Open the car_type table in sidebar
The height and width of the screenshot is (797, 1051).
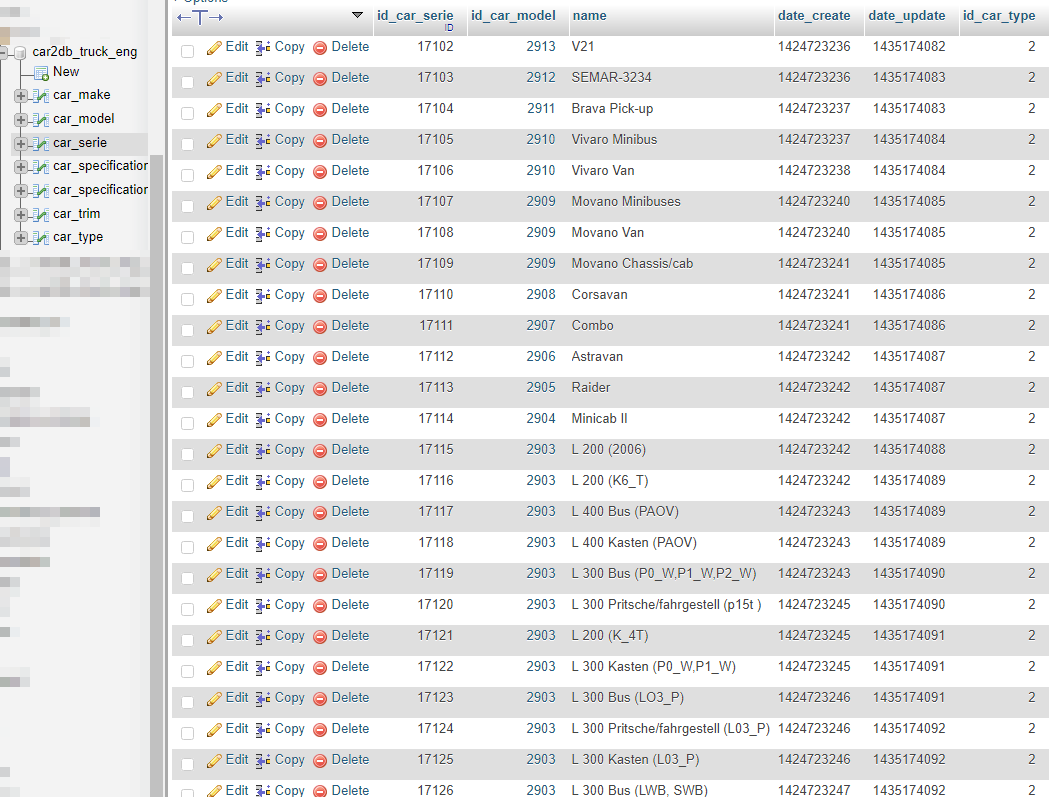78,237
